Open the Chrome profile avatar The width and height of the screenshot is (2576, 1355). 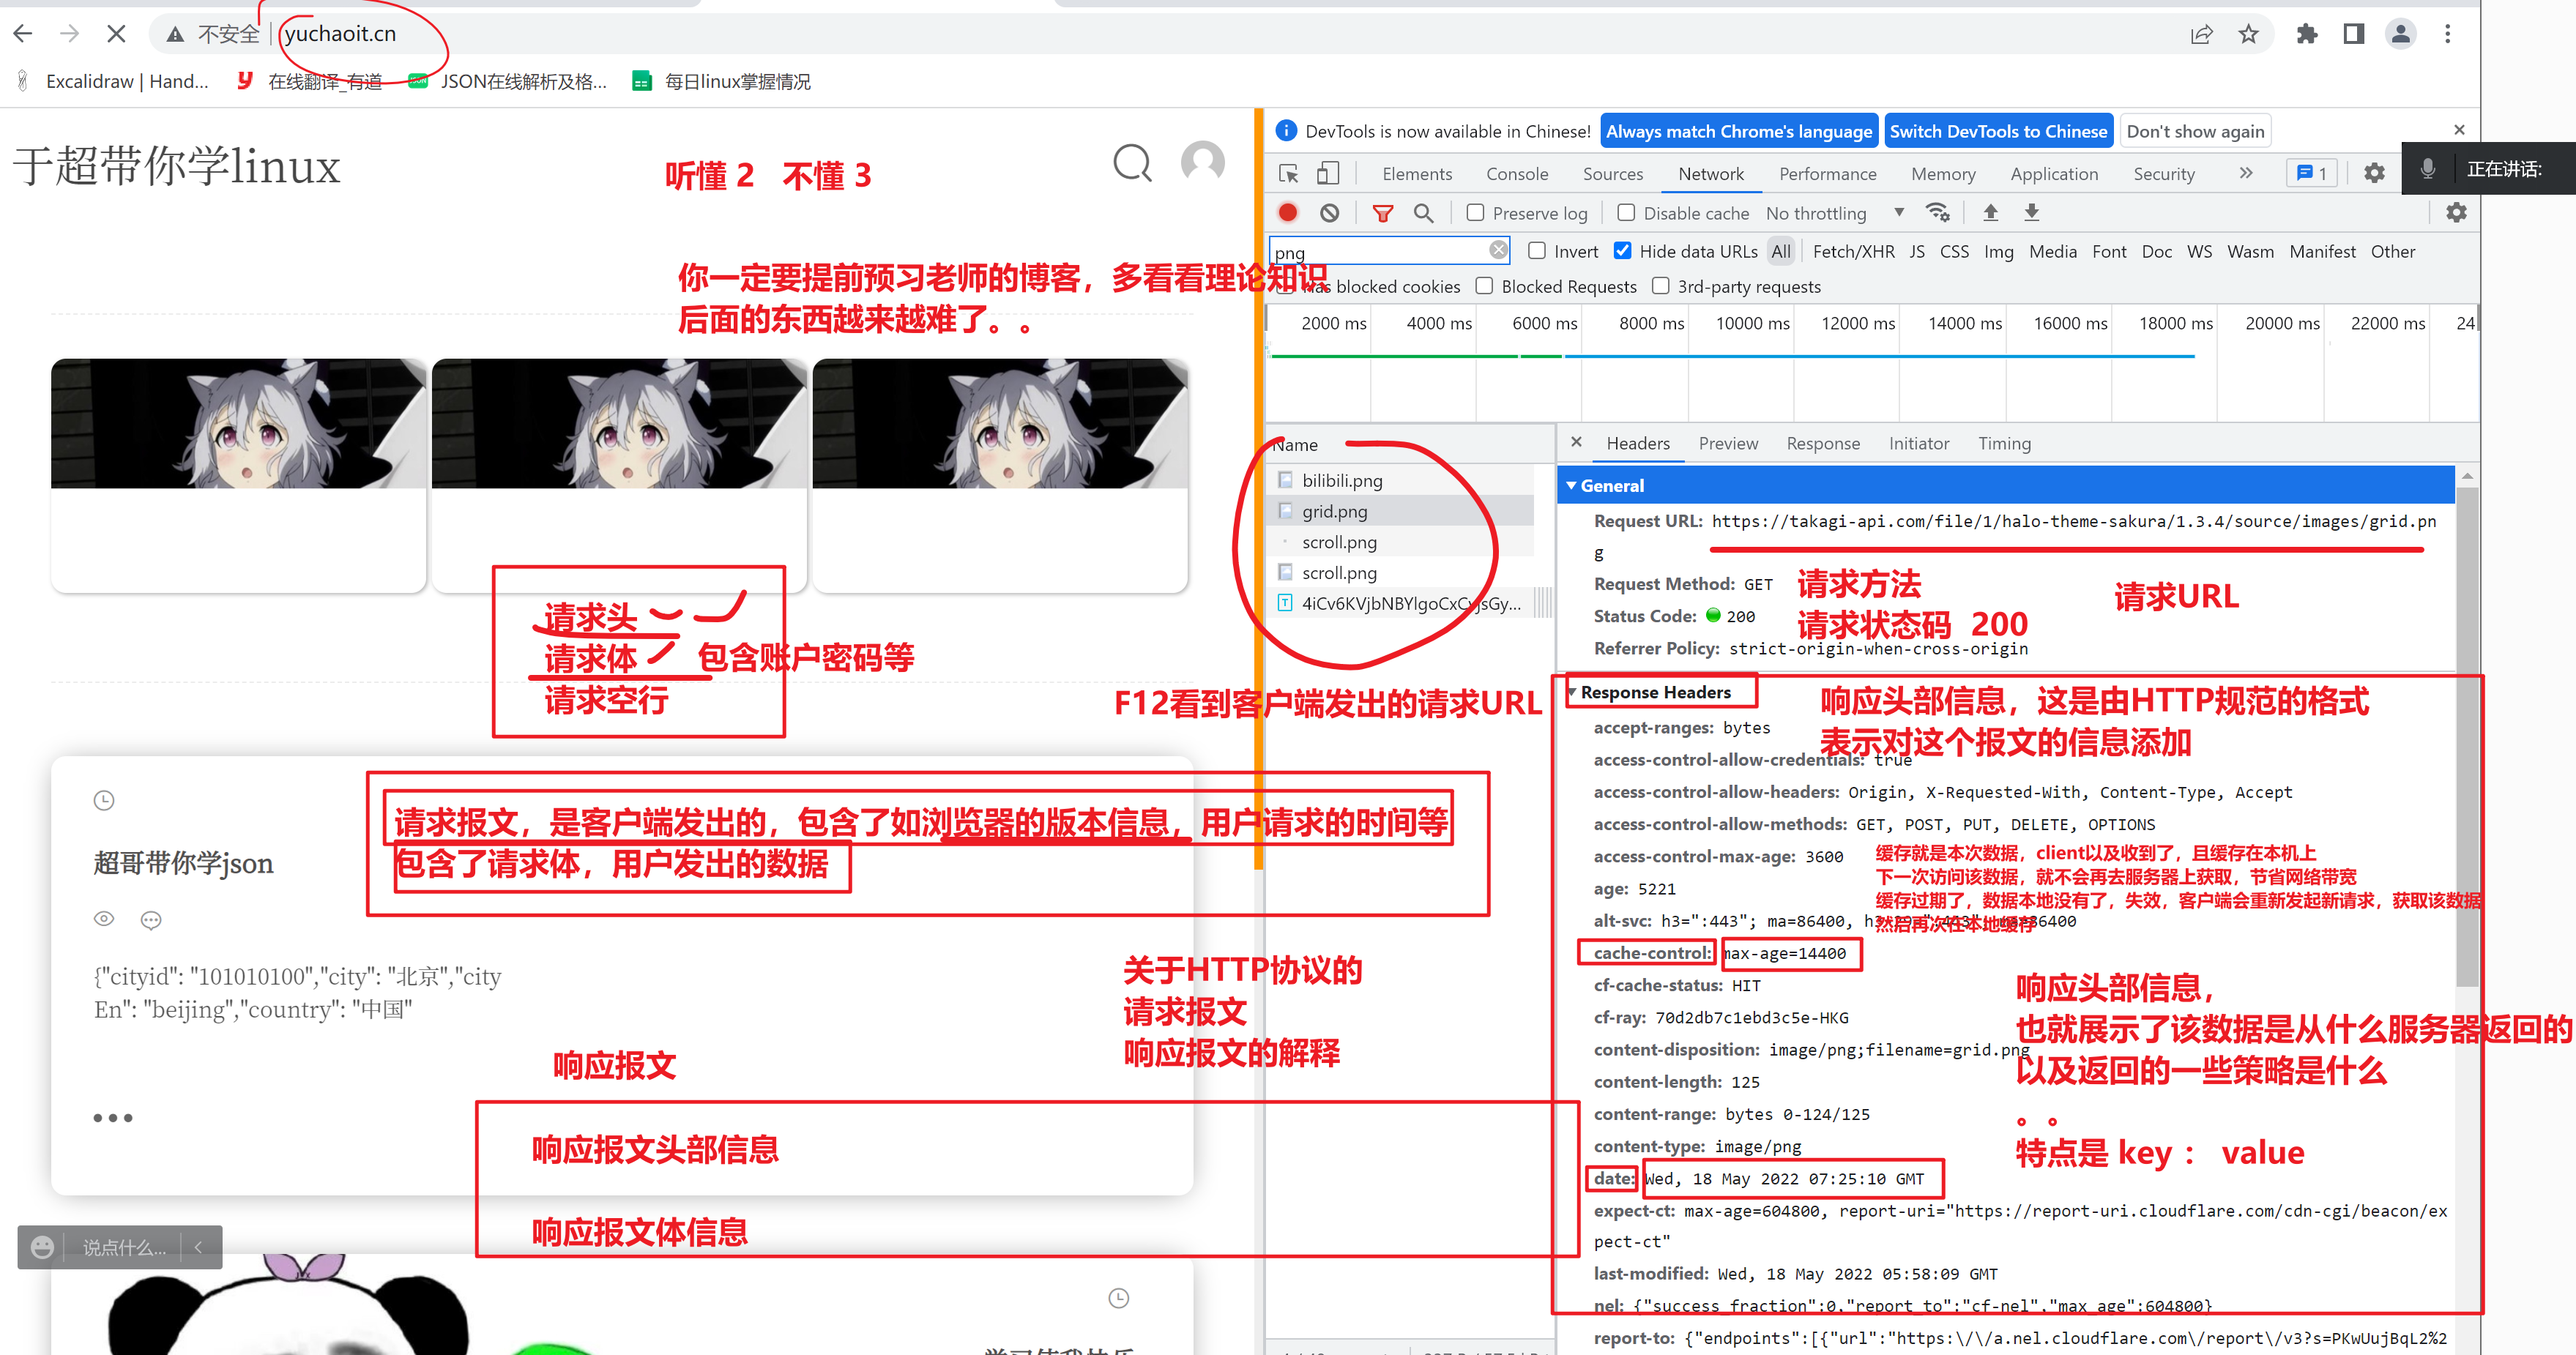2401,35
